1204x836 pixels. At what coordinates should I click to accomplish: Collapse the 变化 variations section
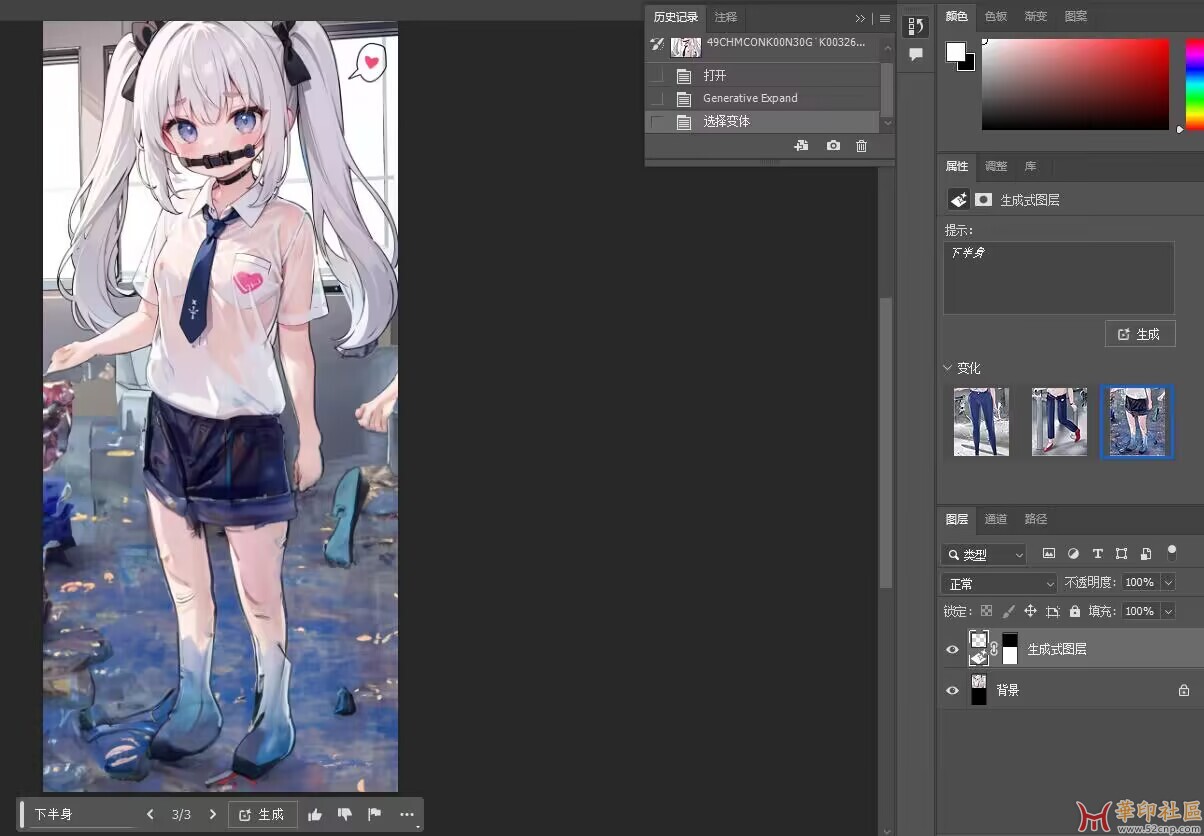[x=948, y=368]
